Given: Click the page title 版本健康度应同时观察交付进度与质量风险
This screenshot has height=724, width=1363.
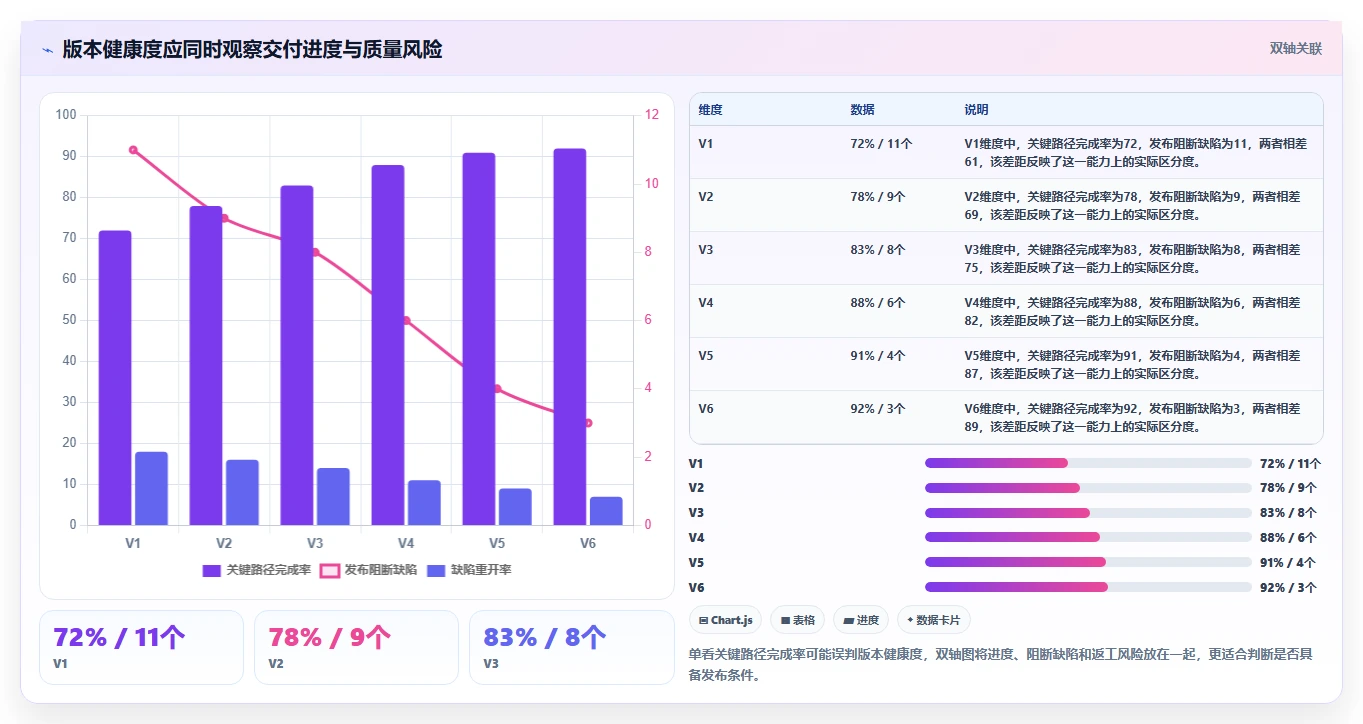Looking at the screenshot, I should [x=252, y=49].
